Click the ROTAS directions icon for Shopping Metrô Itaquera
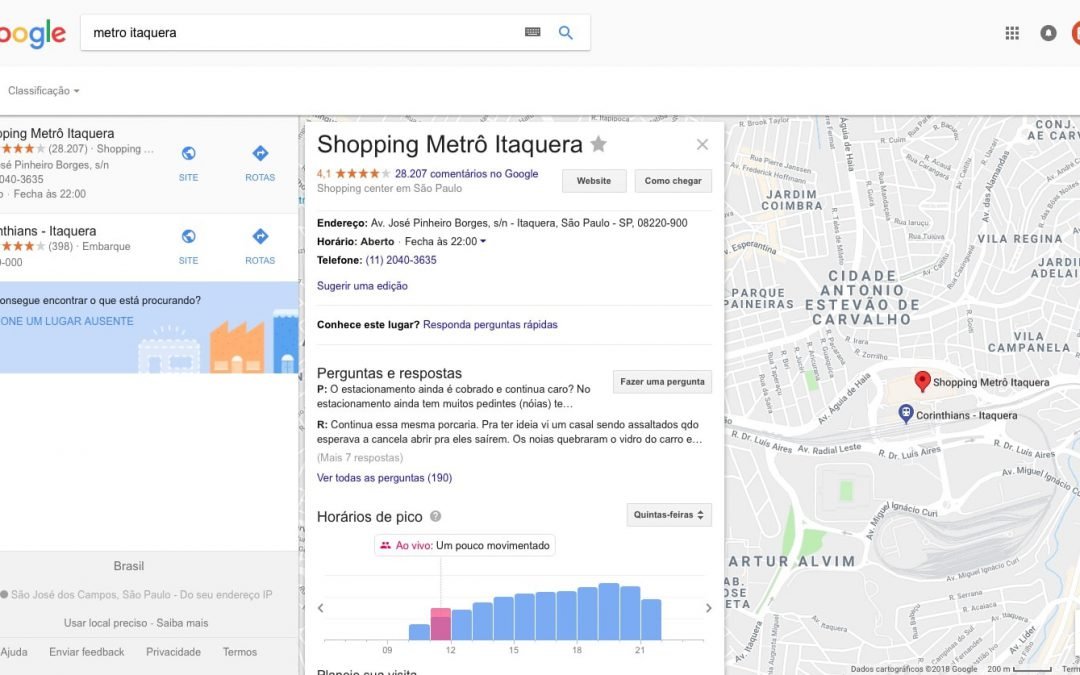The image size is (1080, 675). [260, 153]
